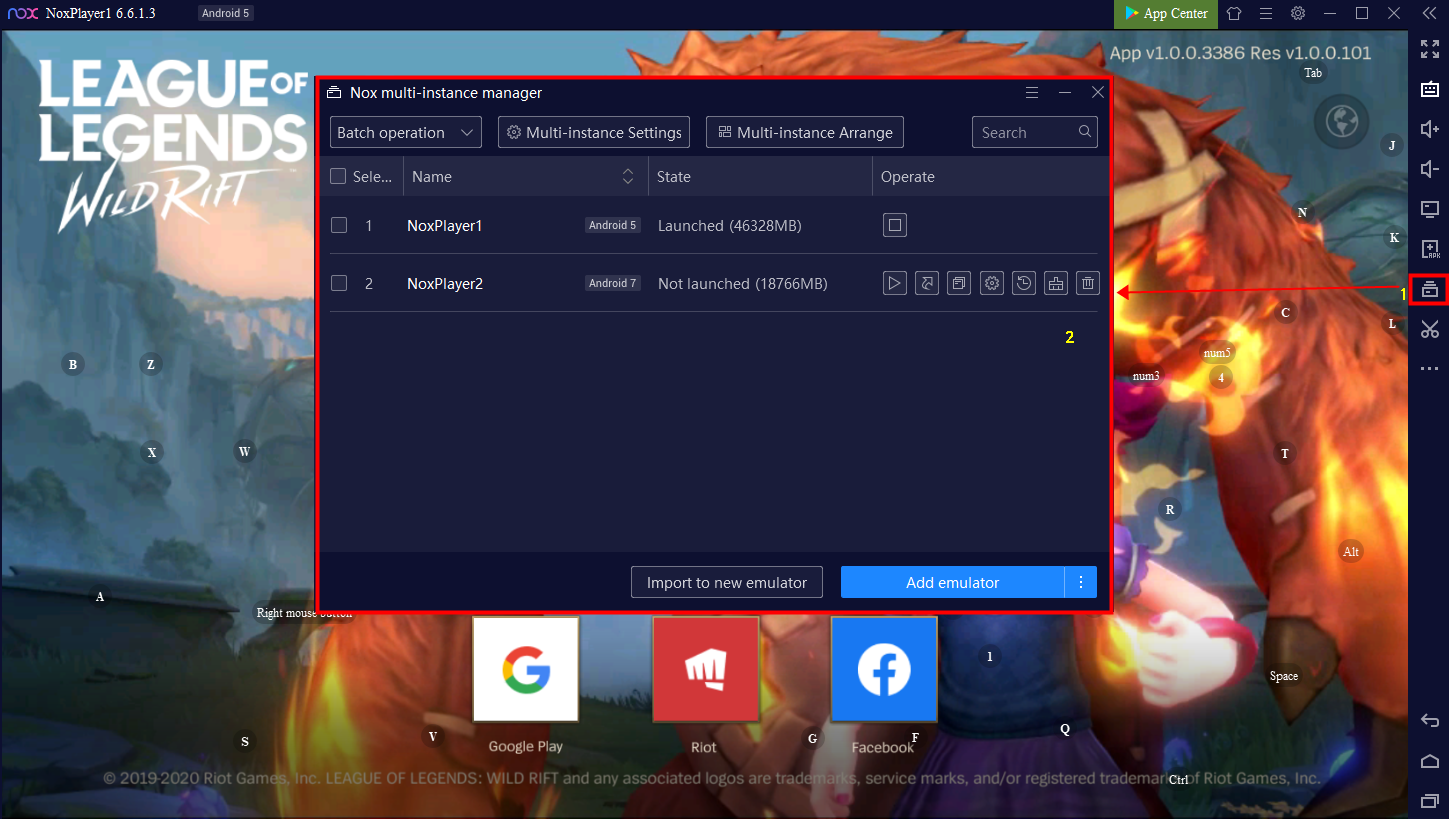Viewport: 1449px width, 819px height.
Task: Click the Android 7 badge on NoxPlayer2
Action: 613,283
